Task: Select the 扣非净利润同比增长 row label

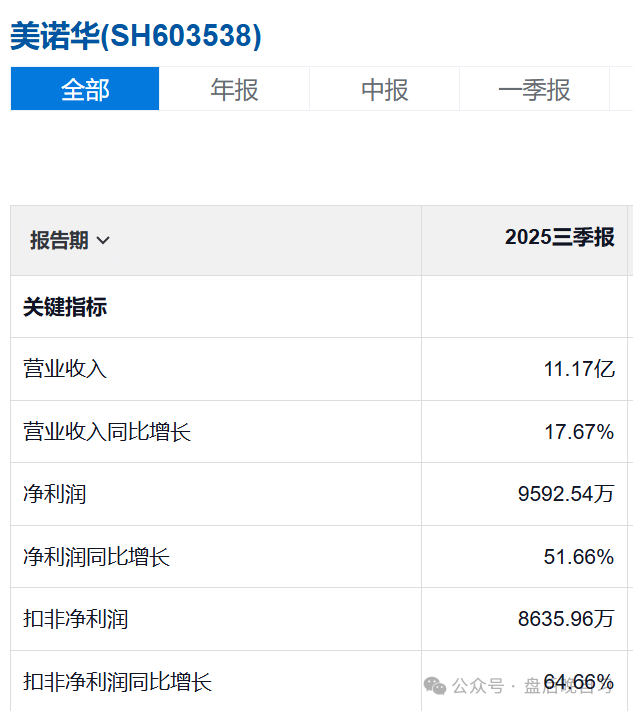Action: (x=117, y=682)
